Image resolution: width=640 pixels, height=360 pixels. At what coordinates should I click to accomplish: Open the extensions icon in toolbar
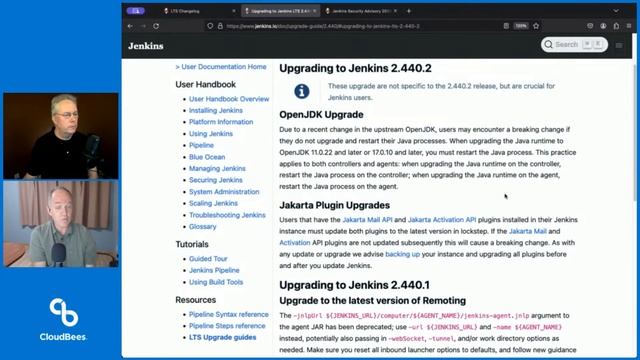click(x=616, y=26)
